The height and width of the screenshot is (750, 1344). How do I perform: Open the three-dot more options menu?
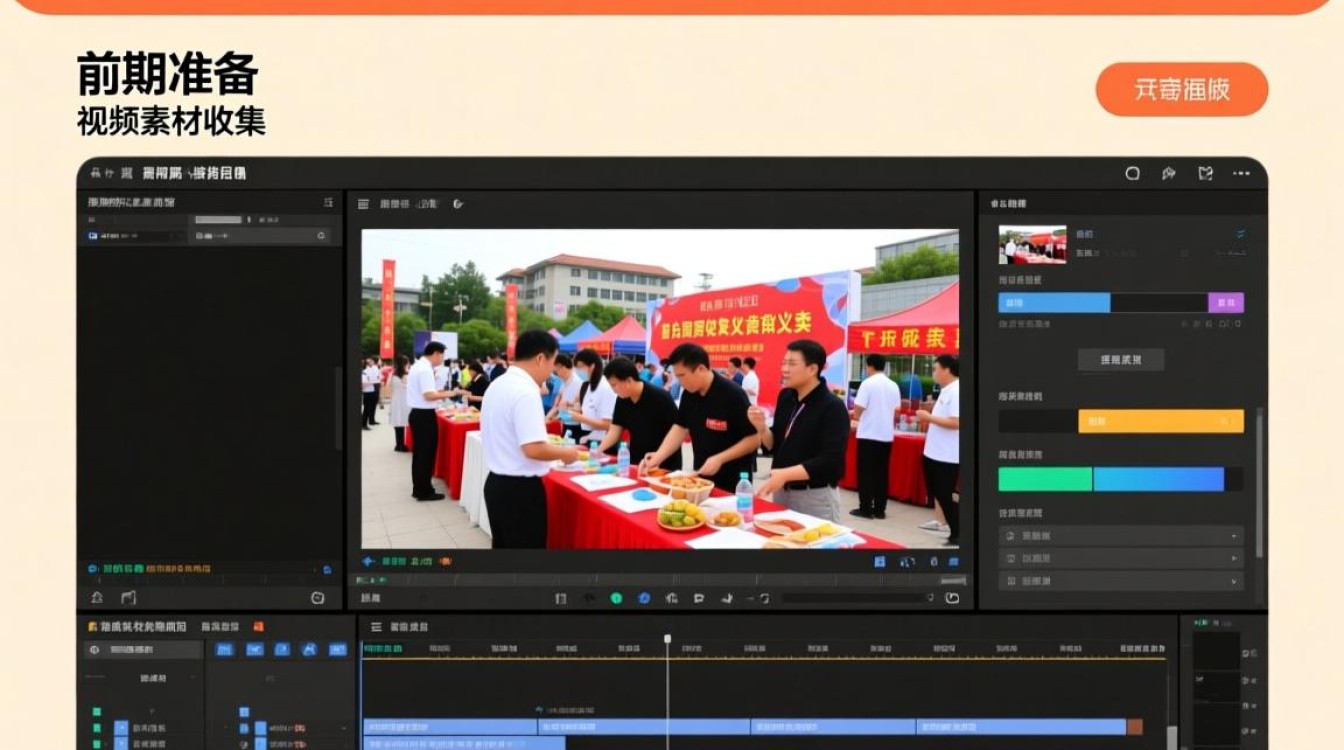click(1242, 173)
